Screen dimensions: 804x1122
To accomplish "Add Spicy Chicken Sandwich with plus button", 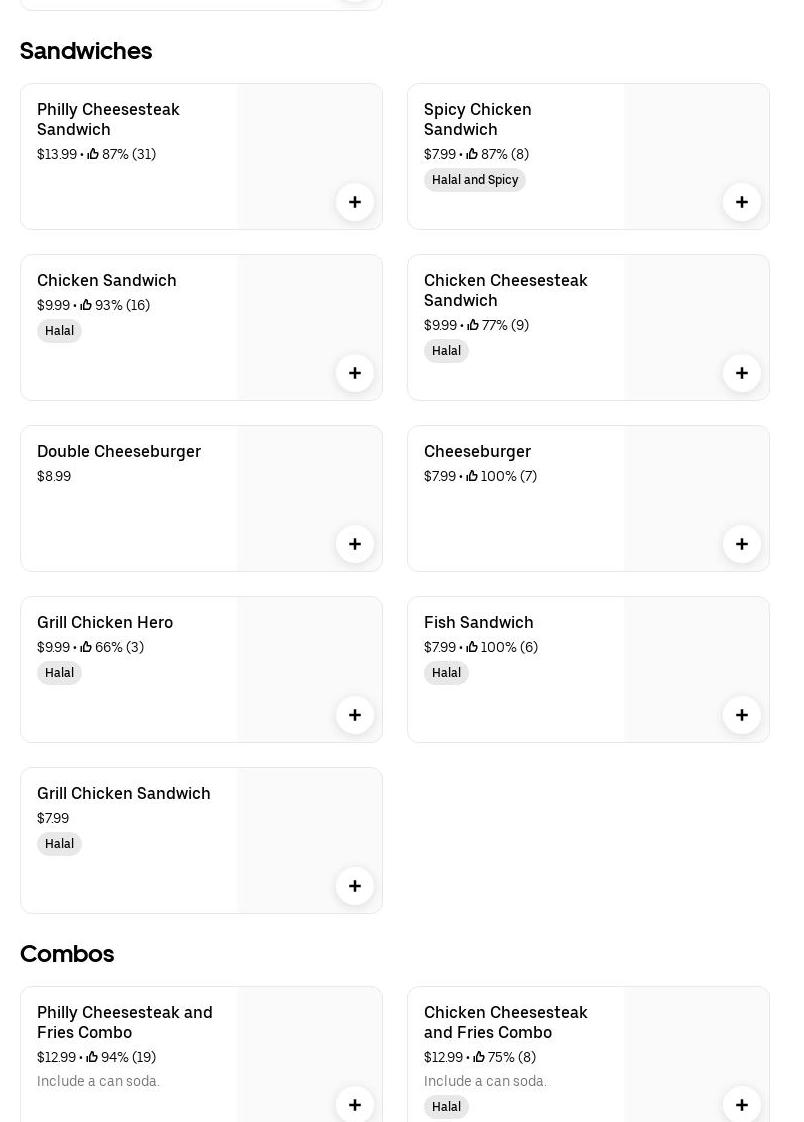I will (x=742, y=202).
